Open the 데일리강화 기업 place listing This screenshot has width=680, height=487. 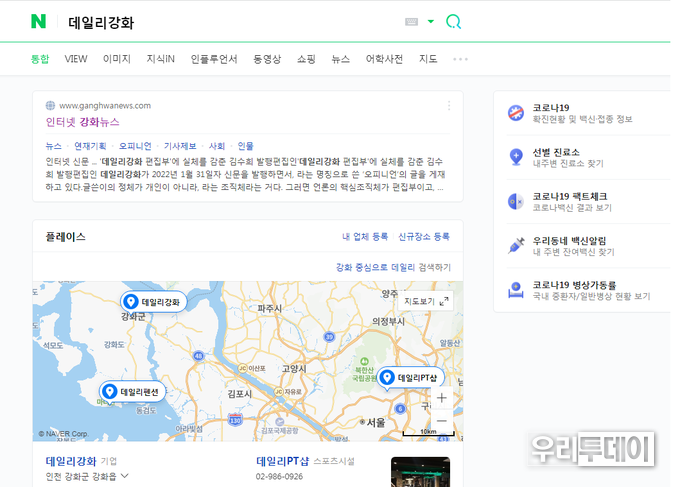pyautogui.click(x=71, y=461)
